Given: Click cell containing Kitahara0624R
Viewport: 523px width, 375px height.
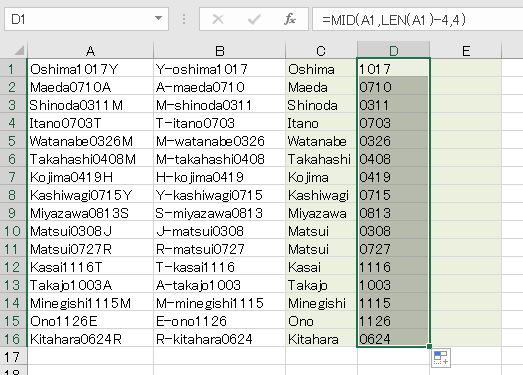Looking at the screenshot, I should click(90, 339).
